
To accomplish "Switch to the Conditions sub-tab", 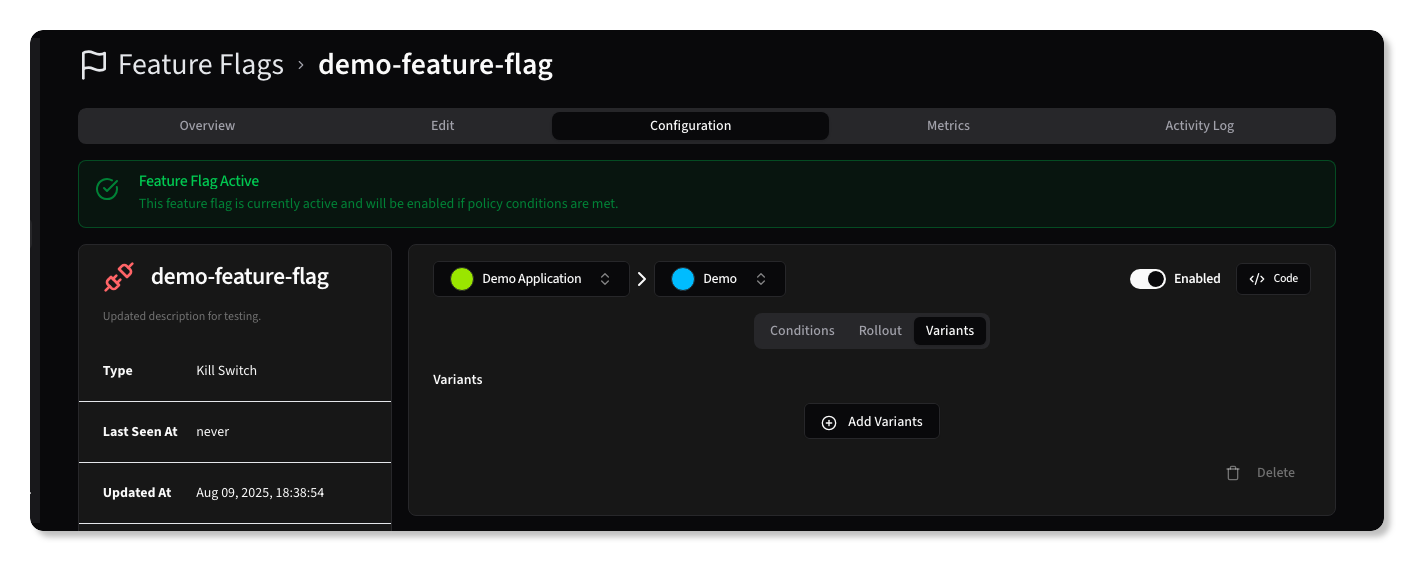I will [802, 331].
